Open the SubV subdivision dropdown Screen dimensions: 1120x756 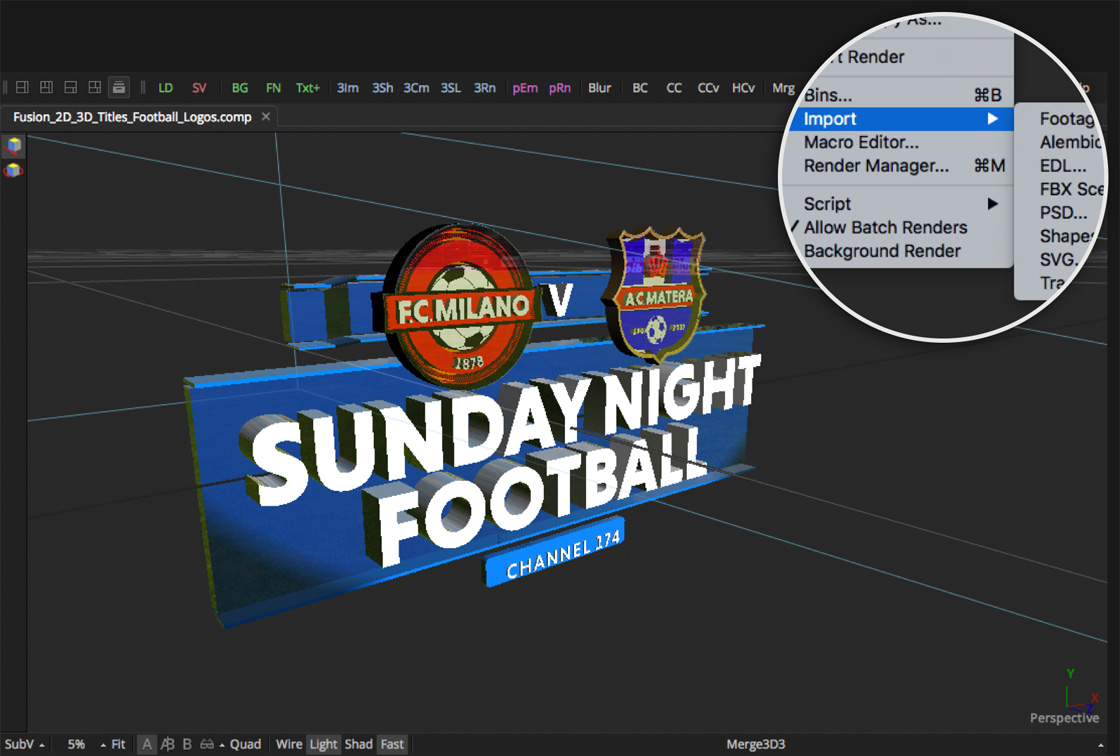click(x=22, y=744)
